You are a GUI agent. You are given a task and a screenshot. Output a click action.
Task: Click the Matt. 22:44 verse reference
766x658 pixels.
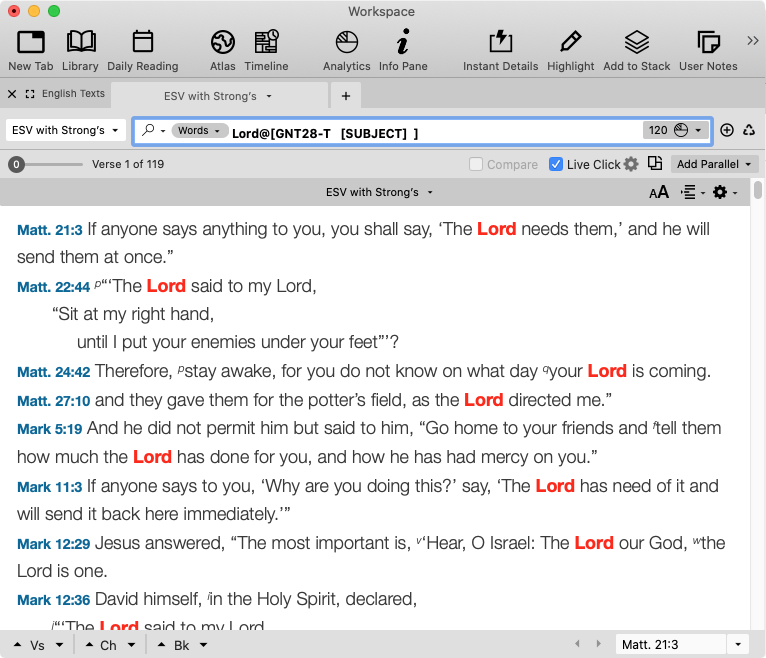click(x=52, y=287)
